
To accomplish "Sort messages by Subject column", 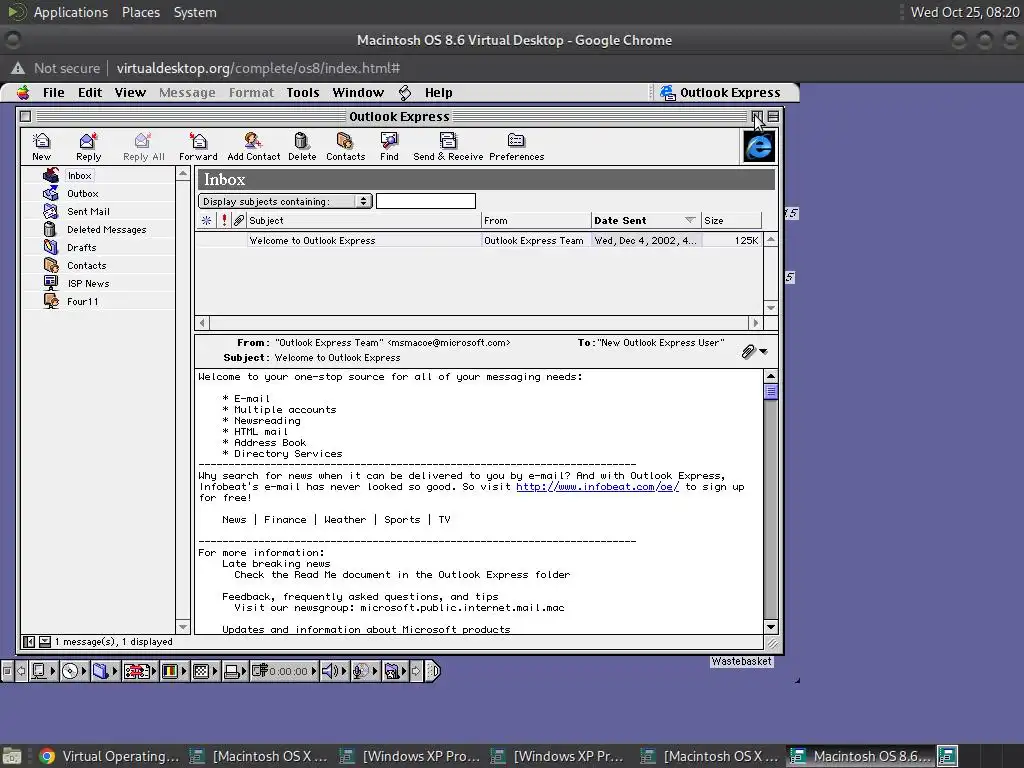I will (364, 221).
